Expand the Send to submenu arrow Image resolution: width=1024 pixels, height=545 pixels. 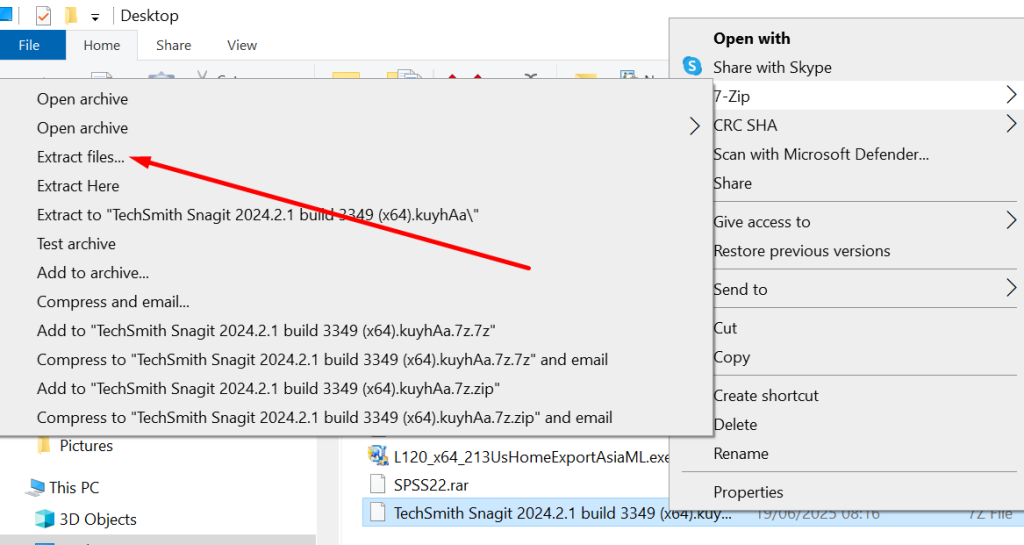coord(1011,289)
